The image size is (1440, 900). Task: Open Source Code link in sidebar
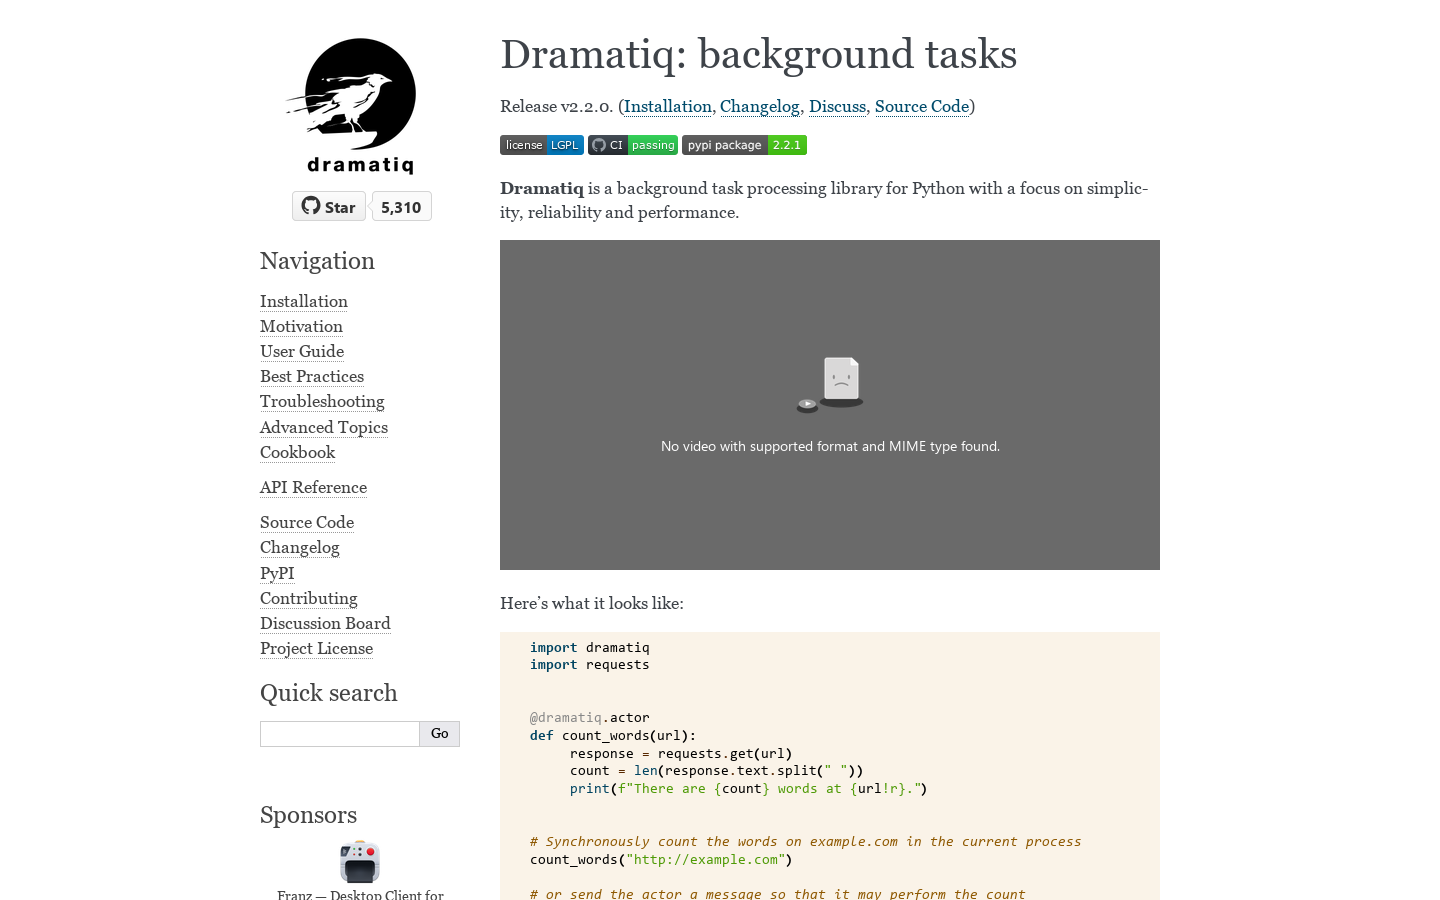[x=307, y=522]
